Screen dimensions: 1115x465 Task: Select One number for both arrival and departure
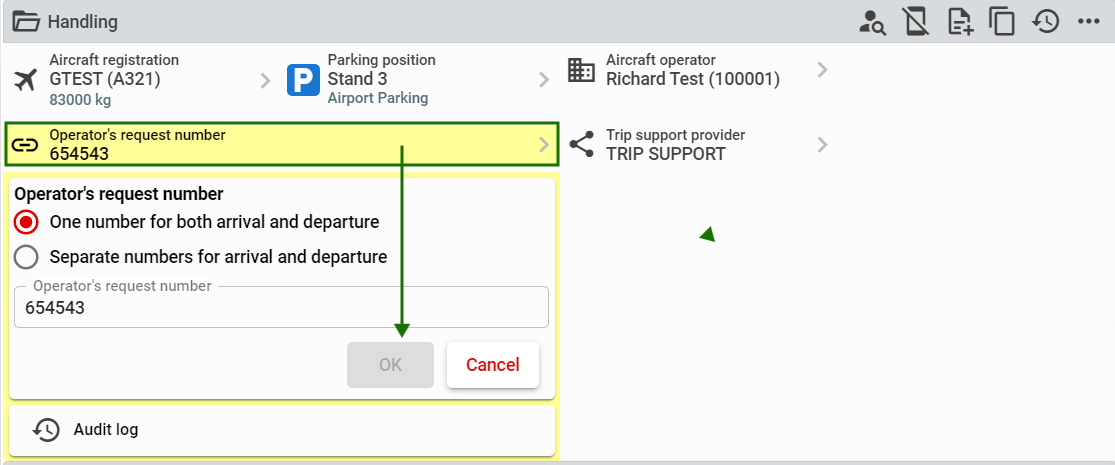pos(26,223)
